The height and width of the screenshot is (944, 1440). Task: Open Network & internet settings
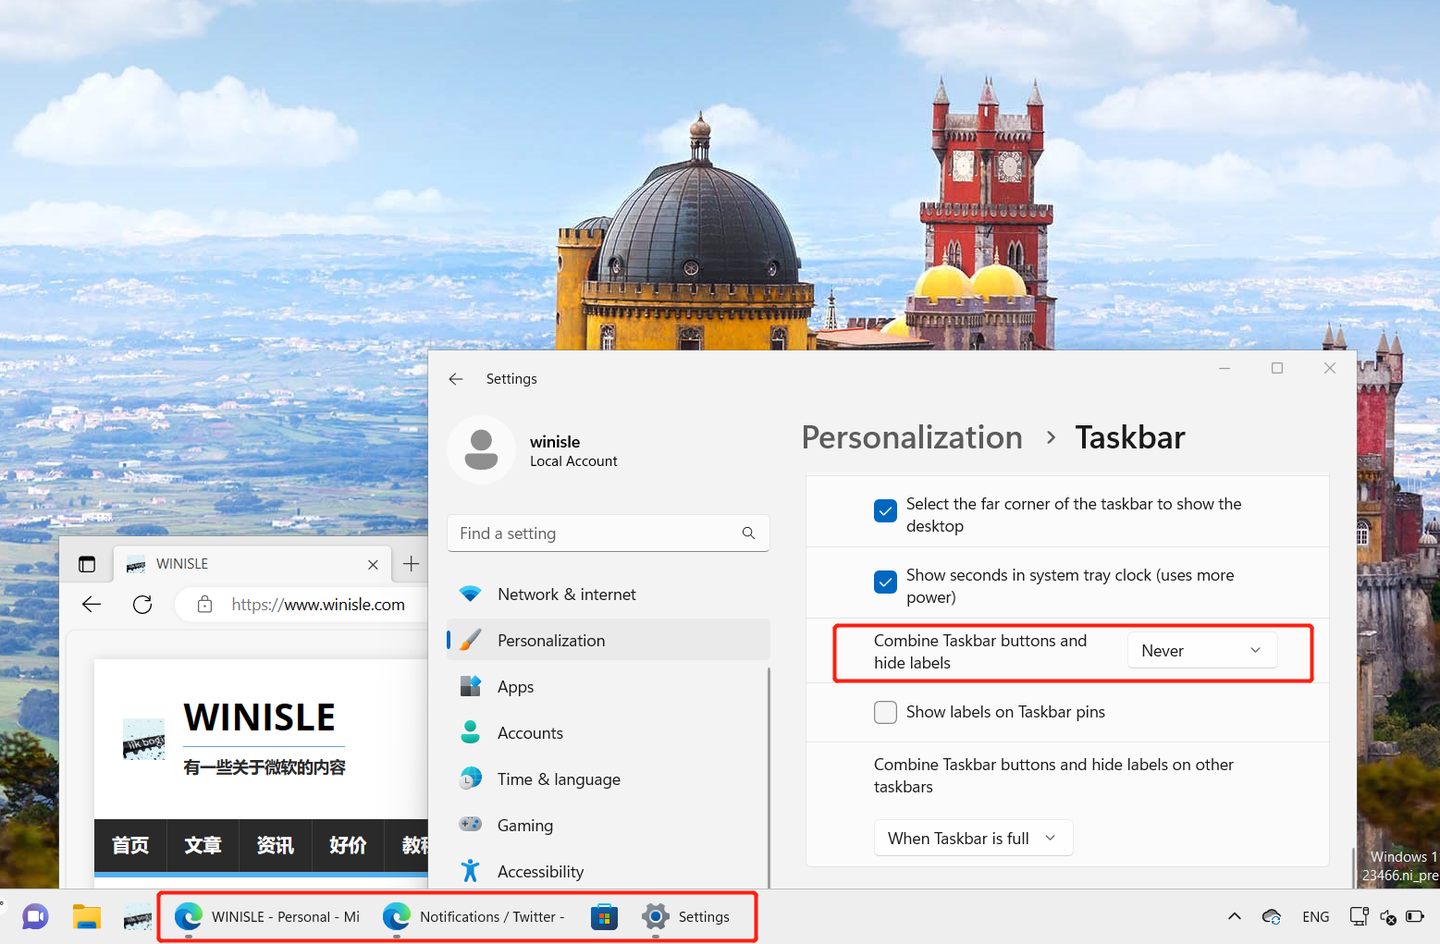point(567,593)
